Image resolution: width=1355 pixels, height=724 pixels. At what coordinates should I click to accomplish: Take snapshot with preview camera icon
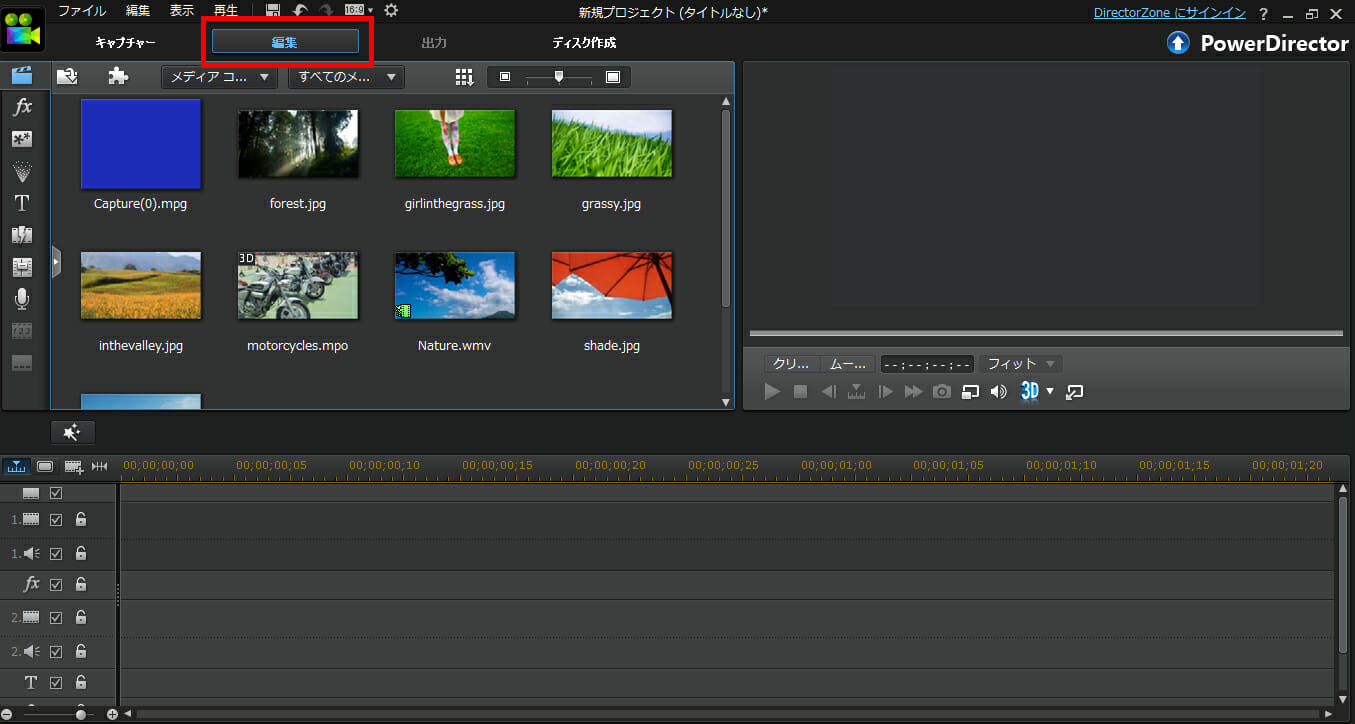coord(942,392)
